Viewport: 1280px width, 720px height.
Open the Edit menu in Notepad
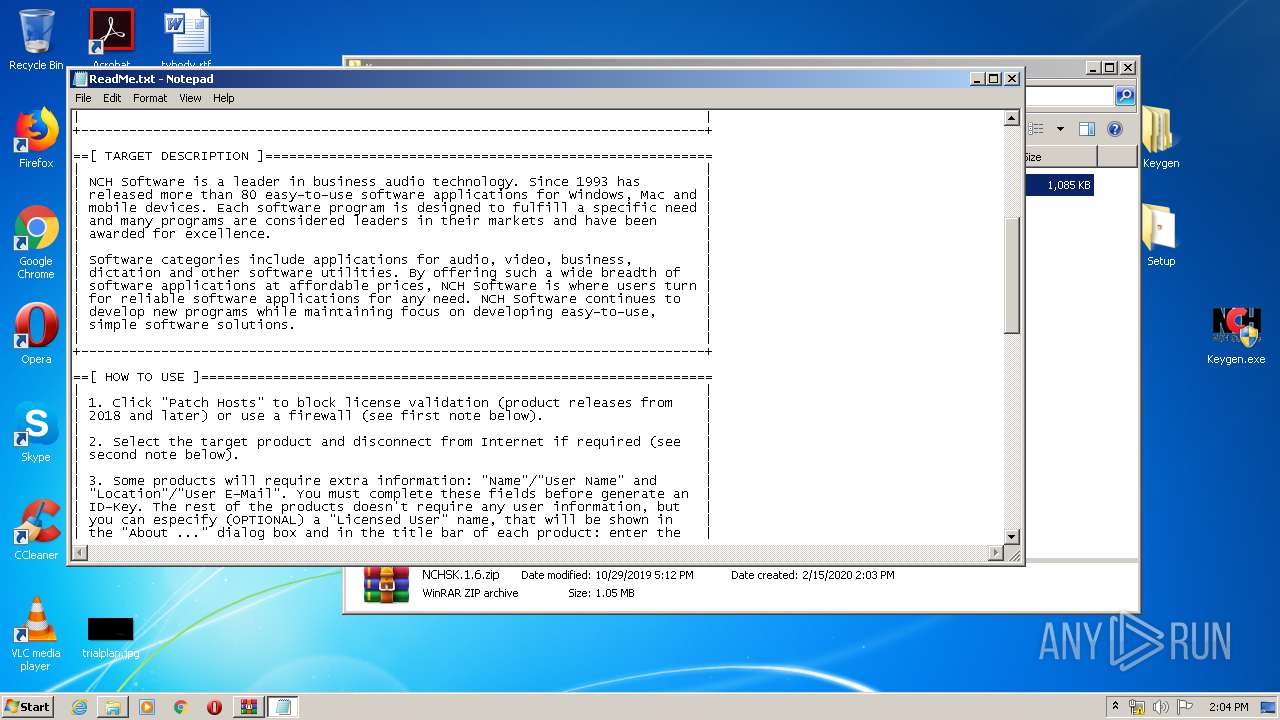(x=112, y=98)
